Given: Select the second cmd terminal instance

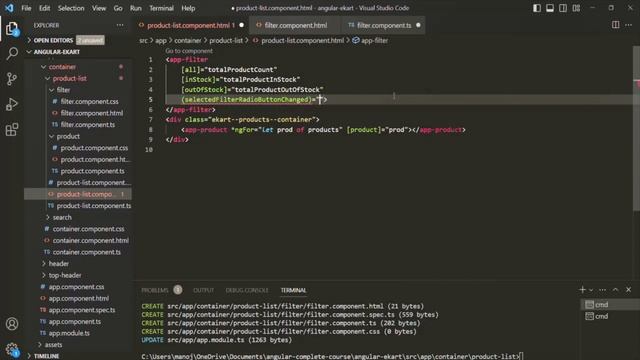Looking at the screenshot, I should click(610, 316).
